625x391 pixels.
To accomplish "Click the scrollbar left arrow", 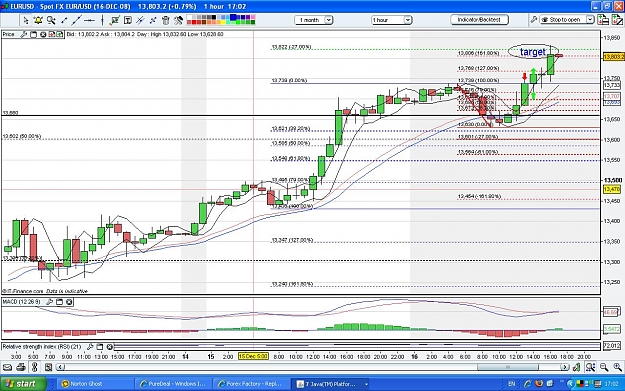I will [61, 367].
